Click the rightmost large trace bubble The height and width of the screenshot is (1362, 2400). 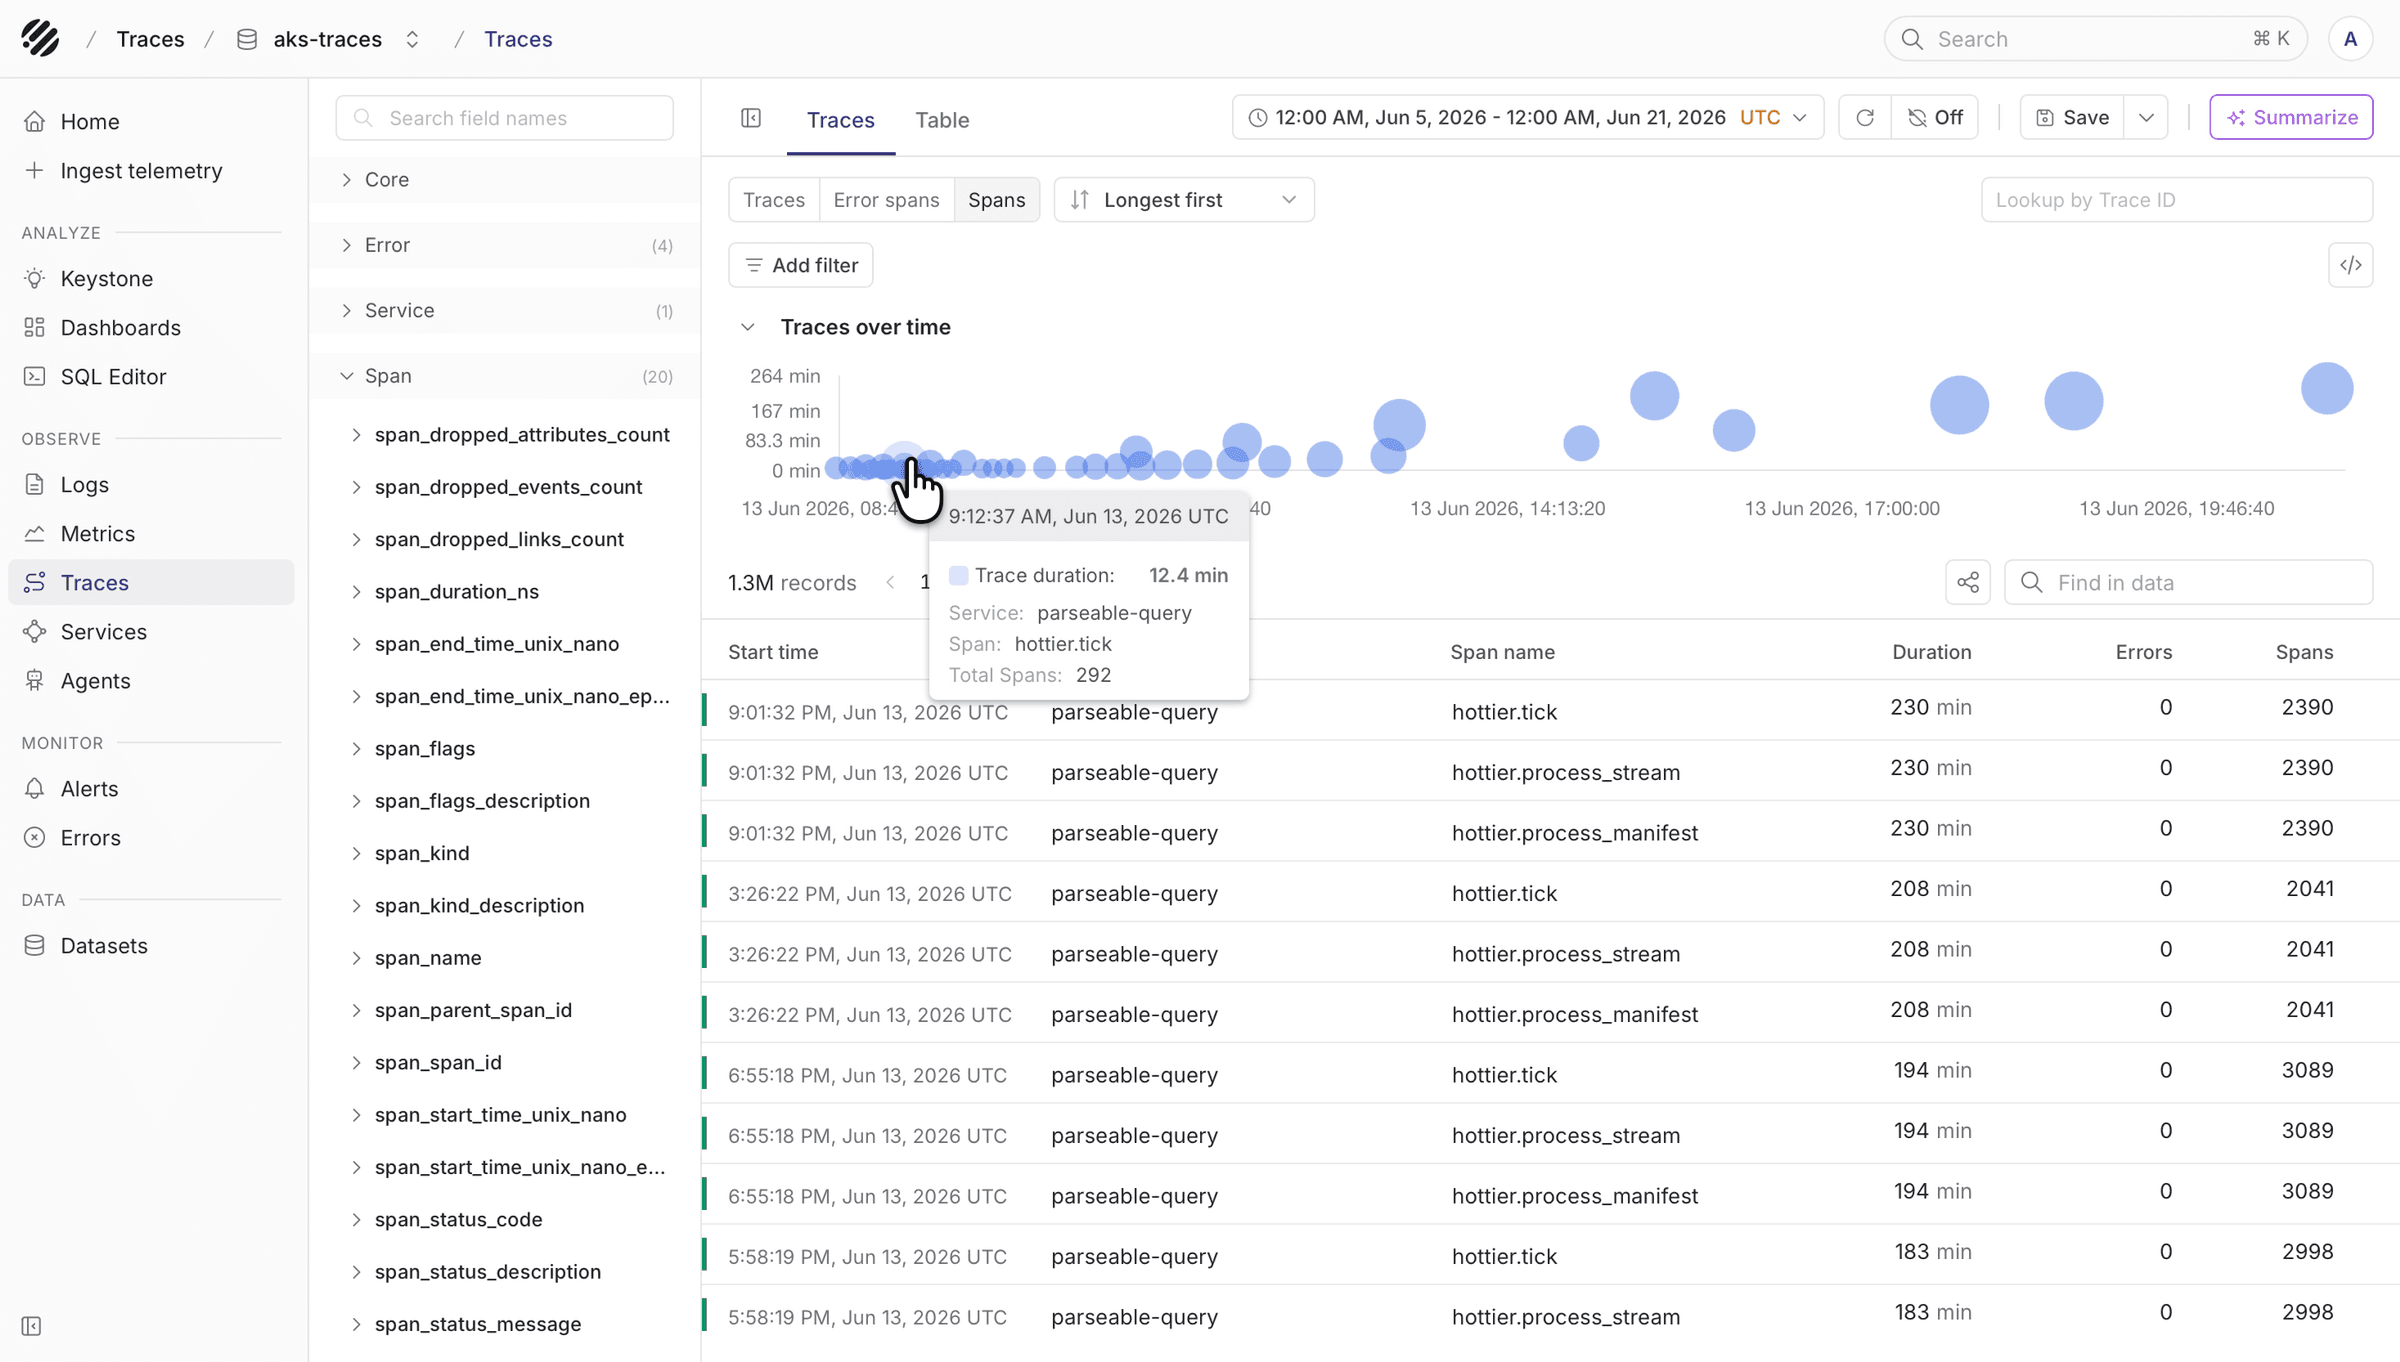pyautogui.click(x=2327, y=388)
